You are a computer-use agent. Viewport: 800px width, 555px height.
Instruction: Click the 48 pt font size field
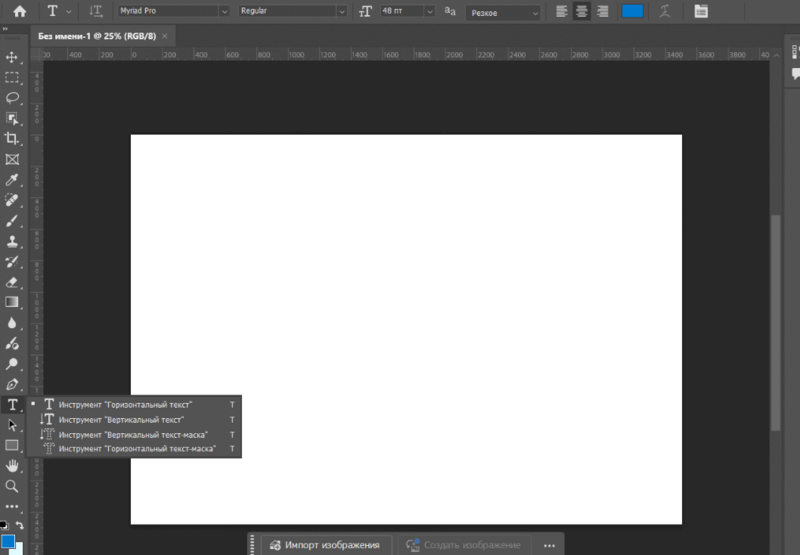tap(399, 12)
